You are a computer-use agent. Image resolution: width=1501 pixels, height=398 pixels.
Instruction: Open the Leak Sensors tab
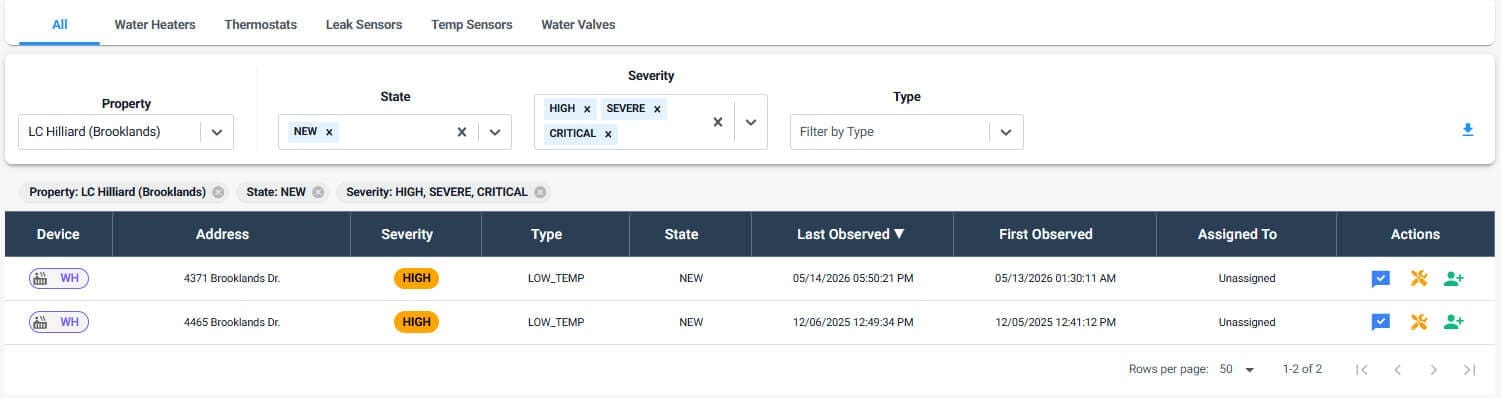click(364, 24)
